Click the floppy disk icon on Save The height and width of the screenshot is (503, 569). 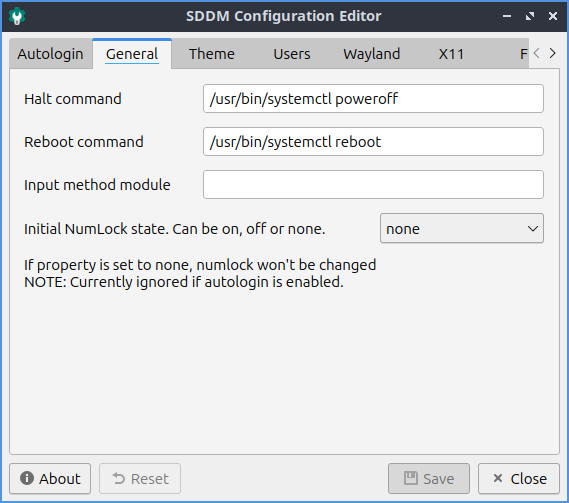(x=411, y=478)
